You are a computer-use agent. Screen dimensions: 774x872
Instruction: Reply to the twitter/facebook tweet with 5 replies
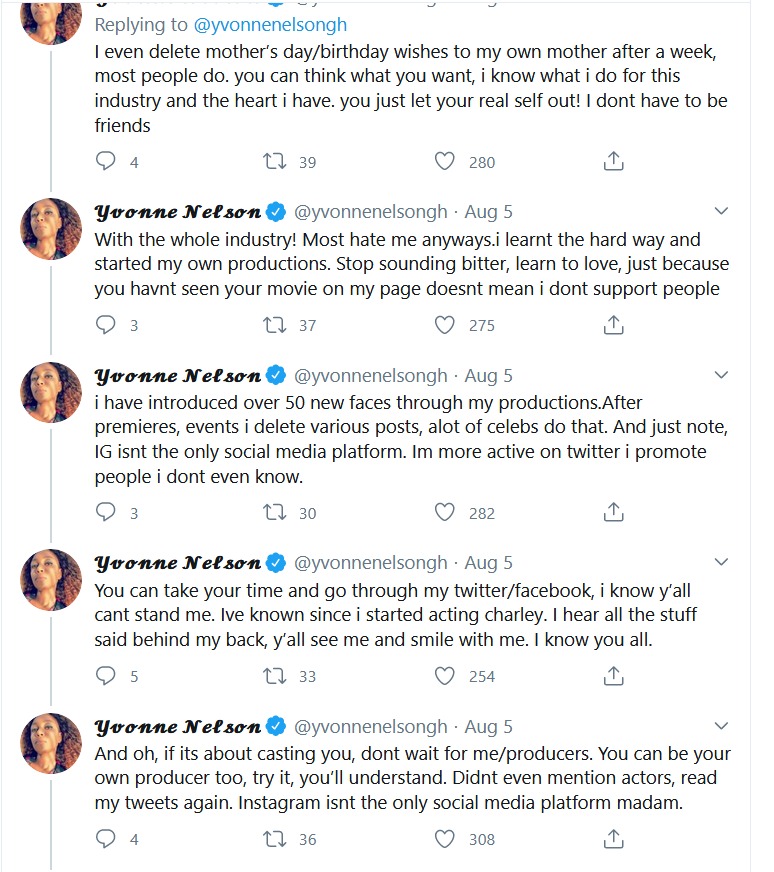106,675
